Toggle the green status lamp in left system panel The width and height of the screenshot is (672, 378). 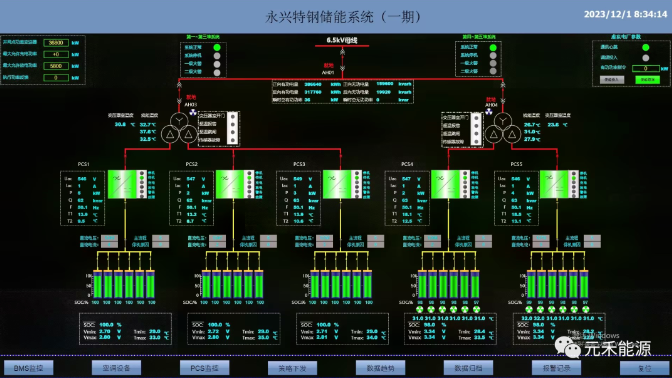click(217, 47)
